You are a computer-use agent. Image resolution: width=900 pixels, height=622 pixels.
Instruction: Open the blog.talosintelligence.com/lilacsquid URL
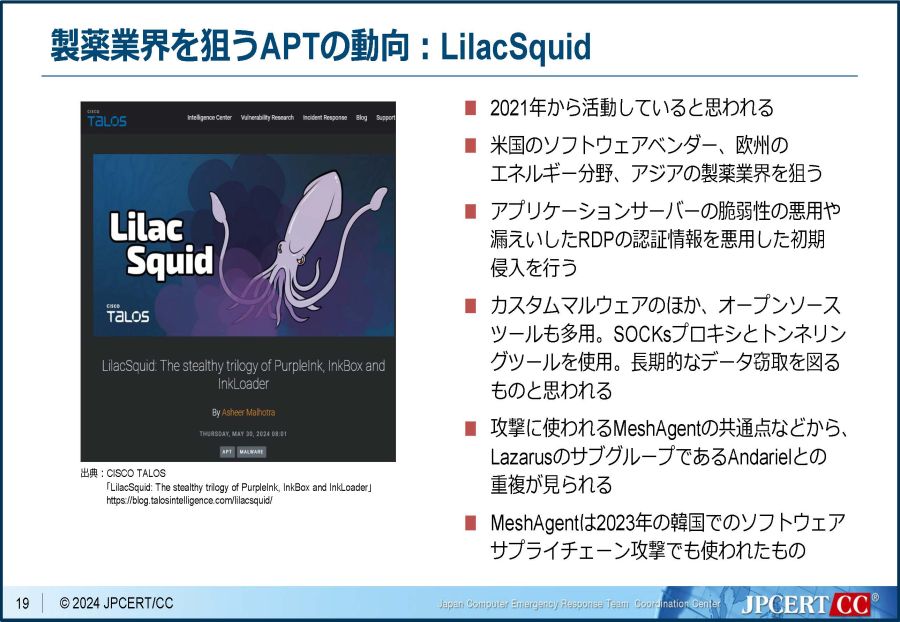(x=189, y=500)
